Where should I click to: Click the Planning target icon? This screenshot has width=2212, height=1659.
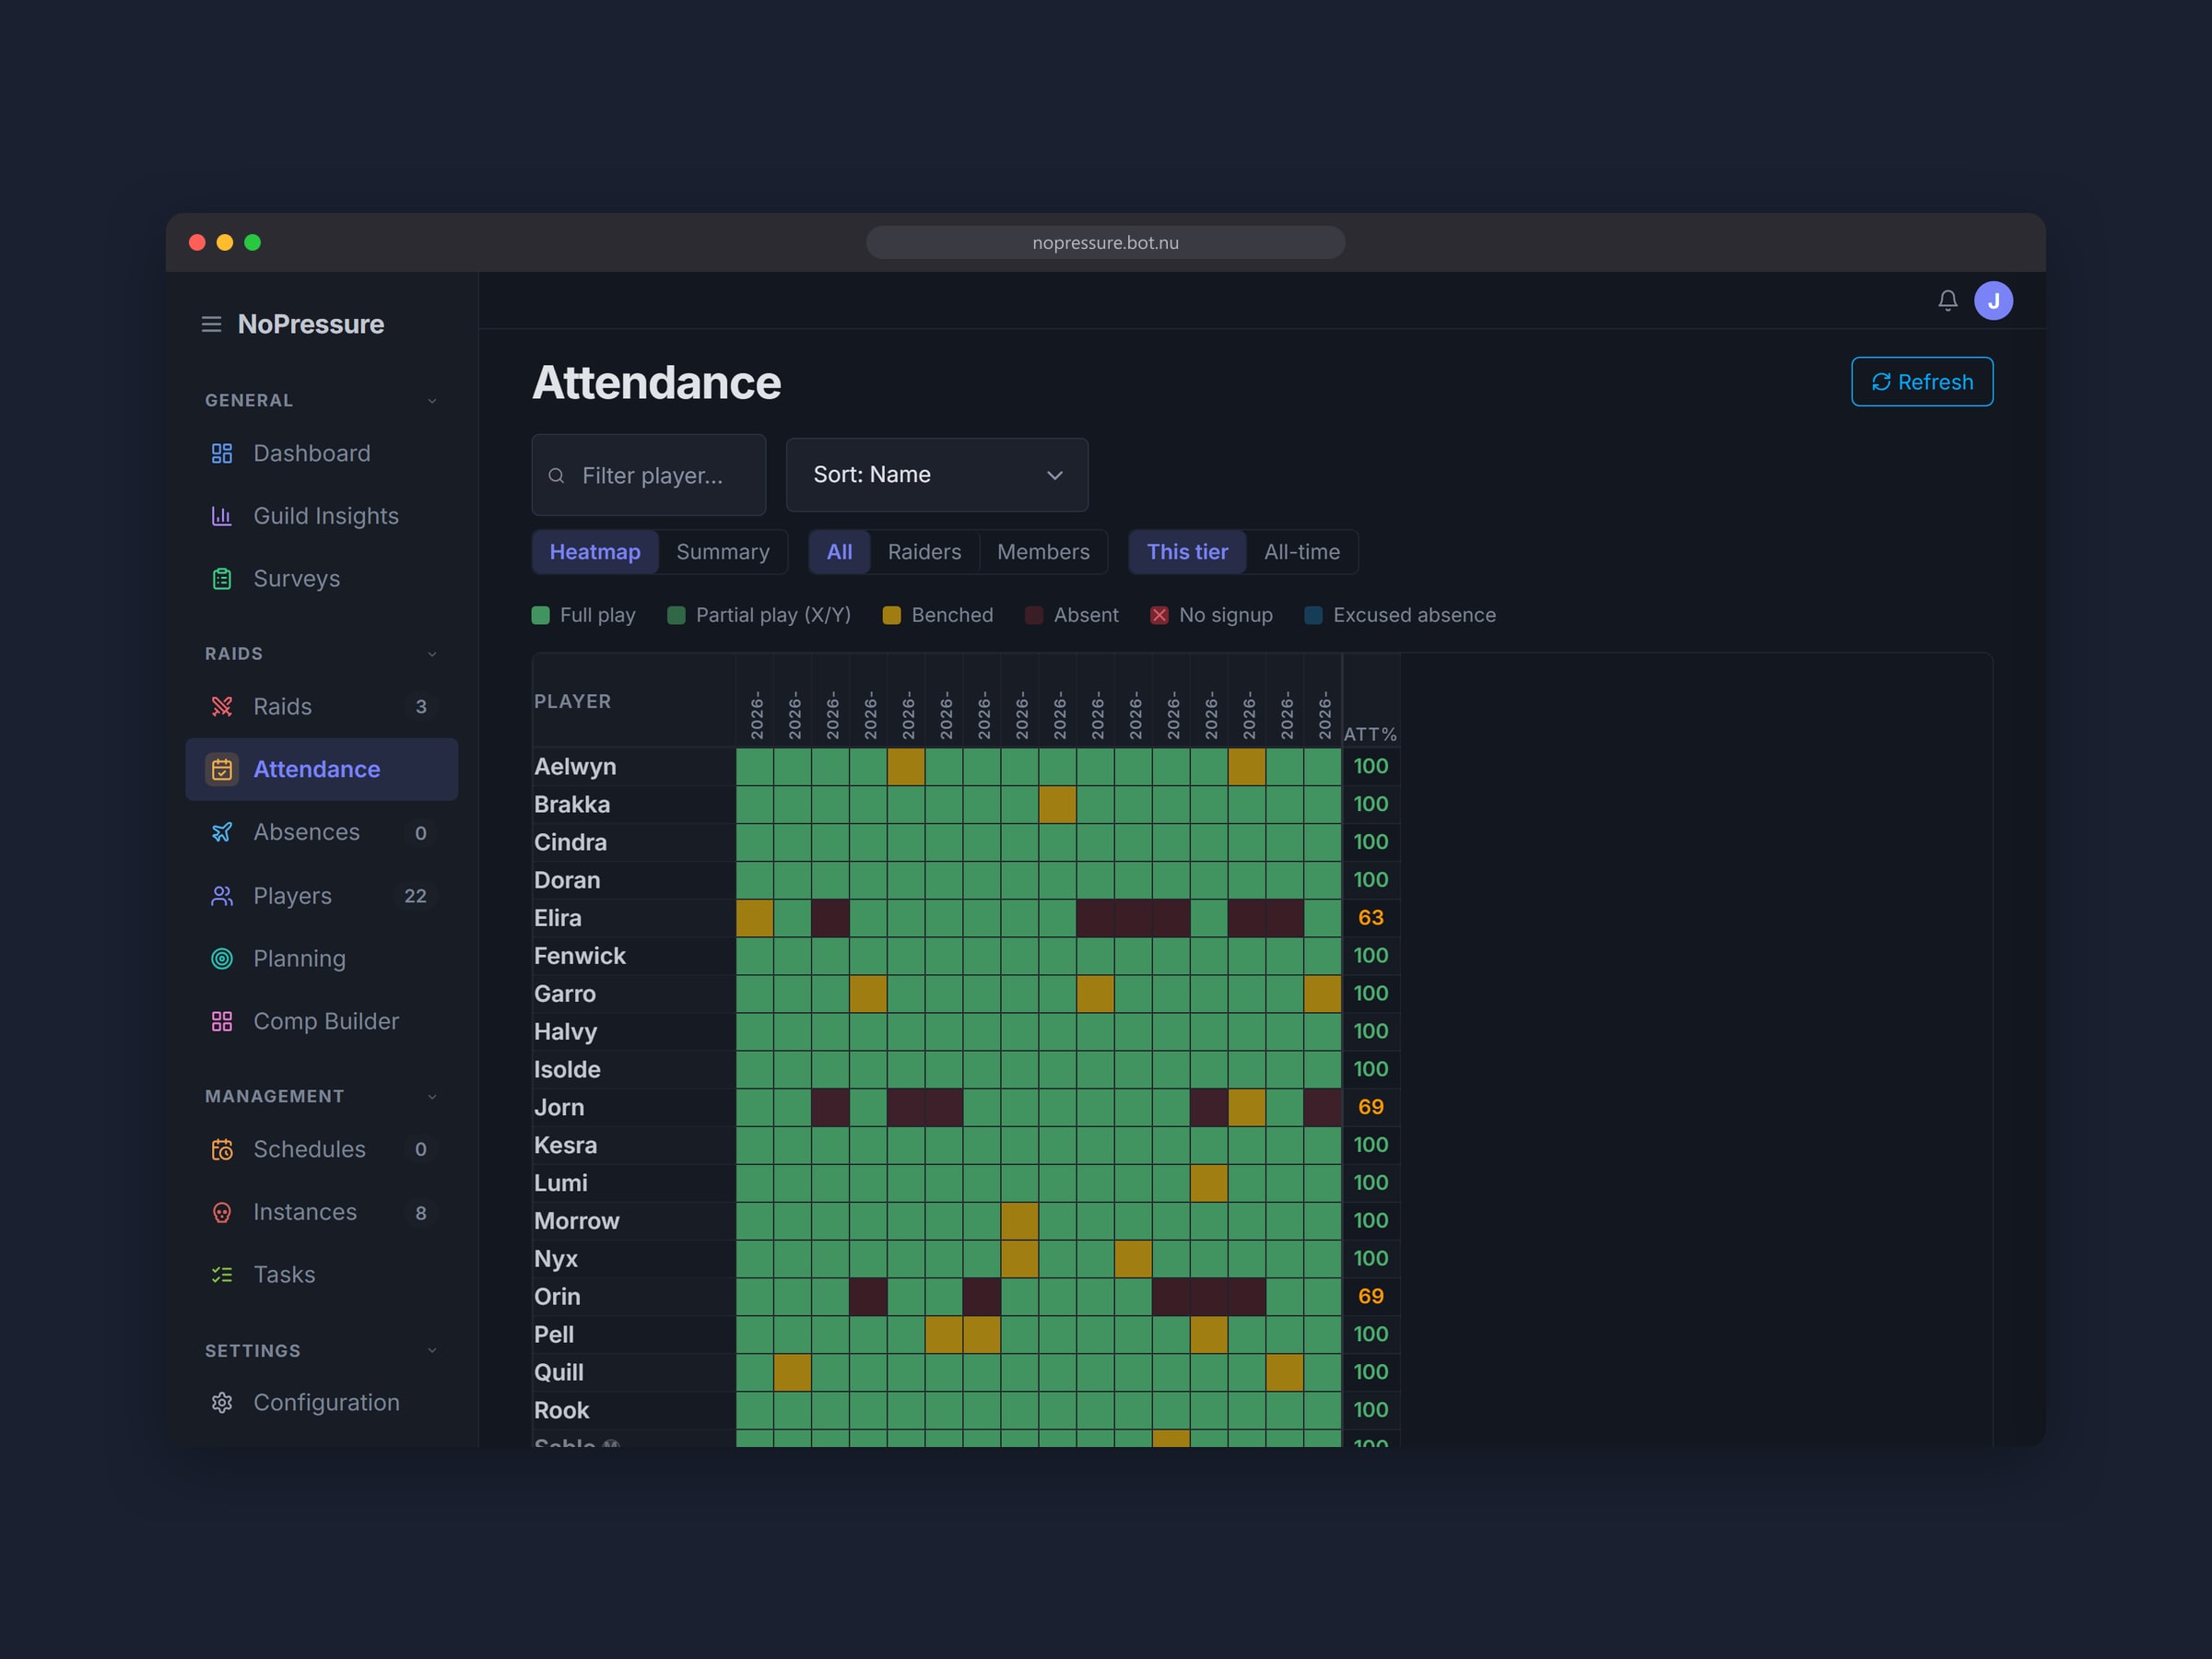point(222,958)
